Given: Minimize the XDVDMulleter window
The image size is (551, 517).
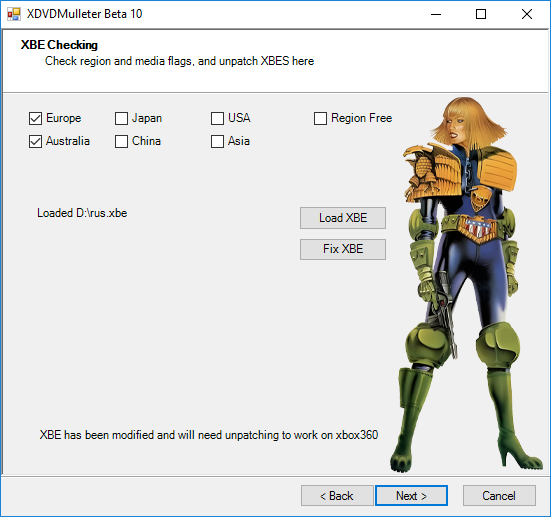Looking at the screenshot, I should coord(436,14).
